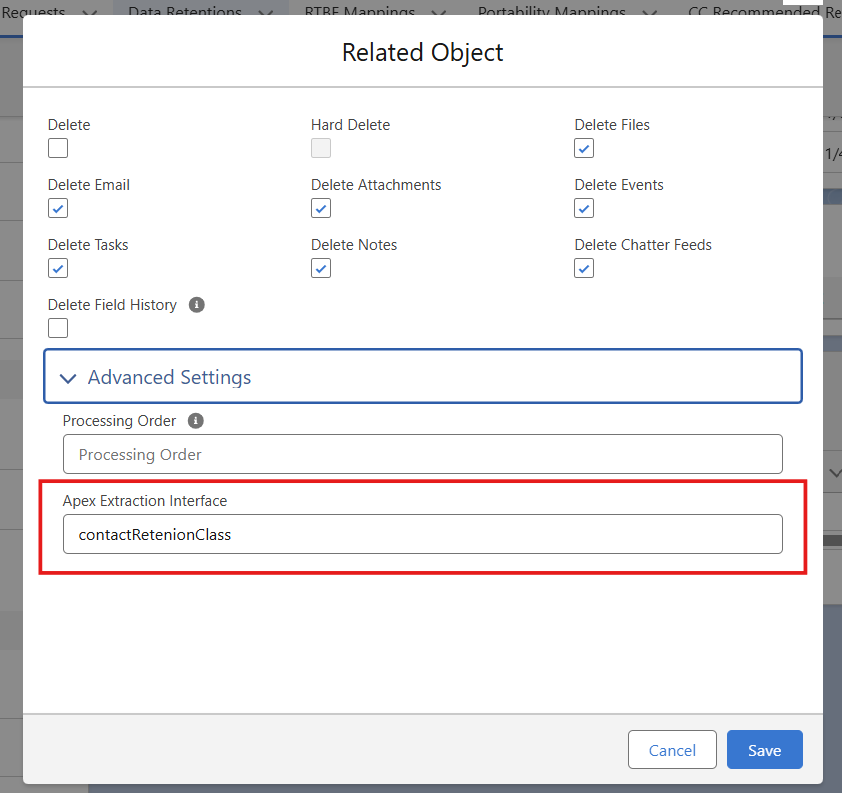Open dropdown arrow beside Data Retentions tab

point(265,12)
